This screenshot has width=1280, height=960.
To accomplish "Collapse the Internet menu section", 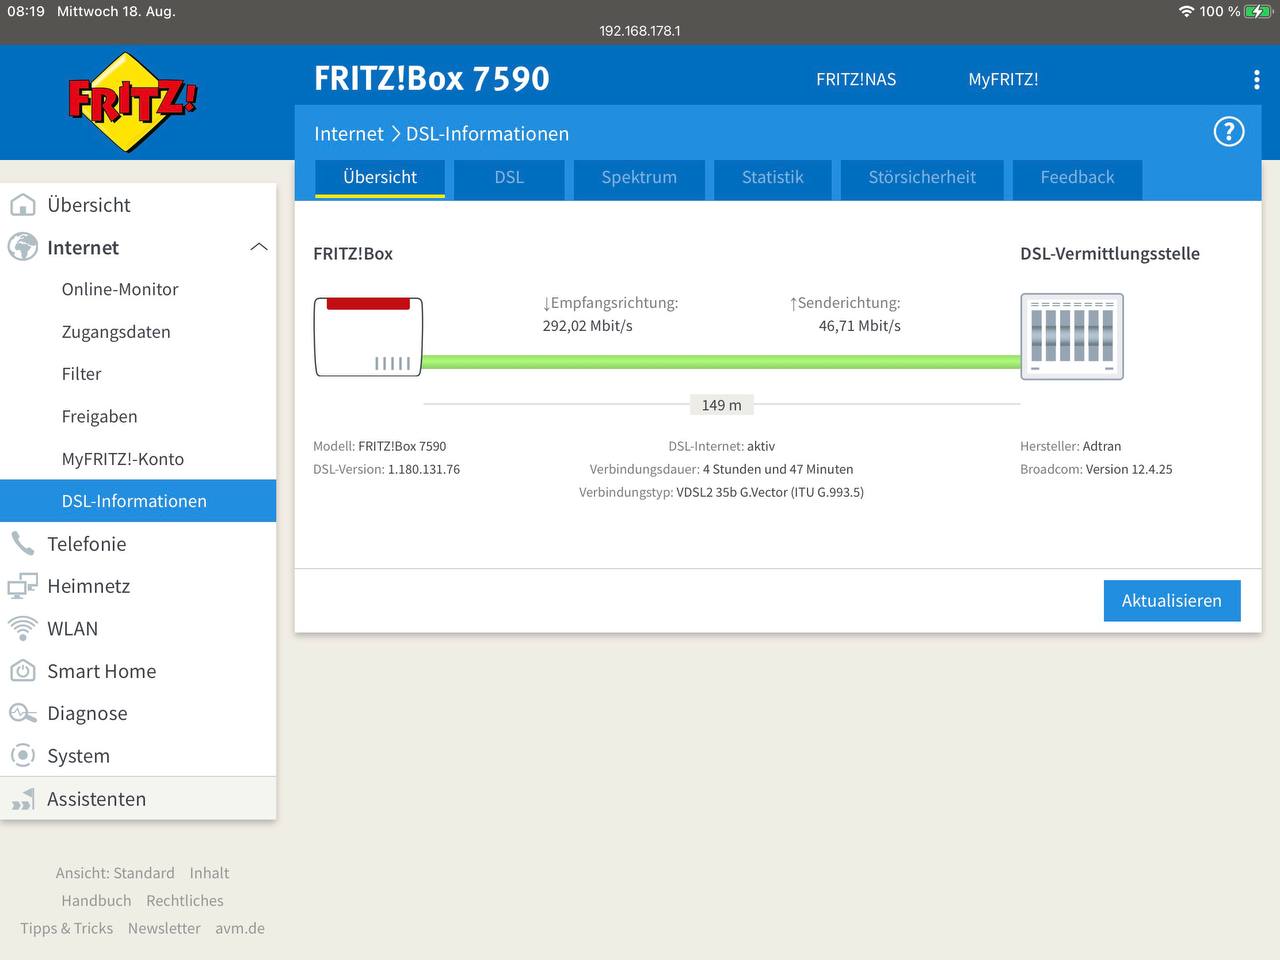I will pos(259,247).
